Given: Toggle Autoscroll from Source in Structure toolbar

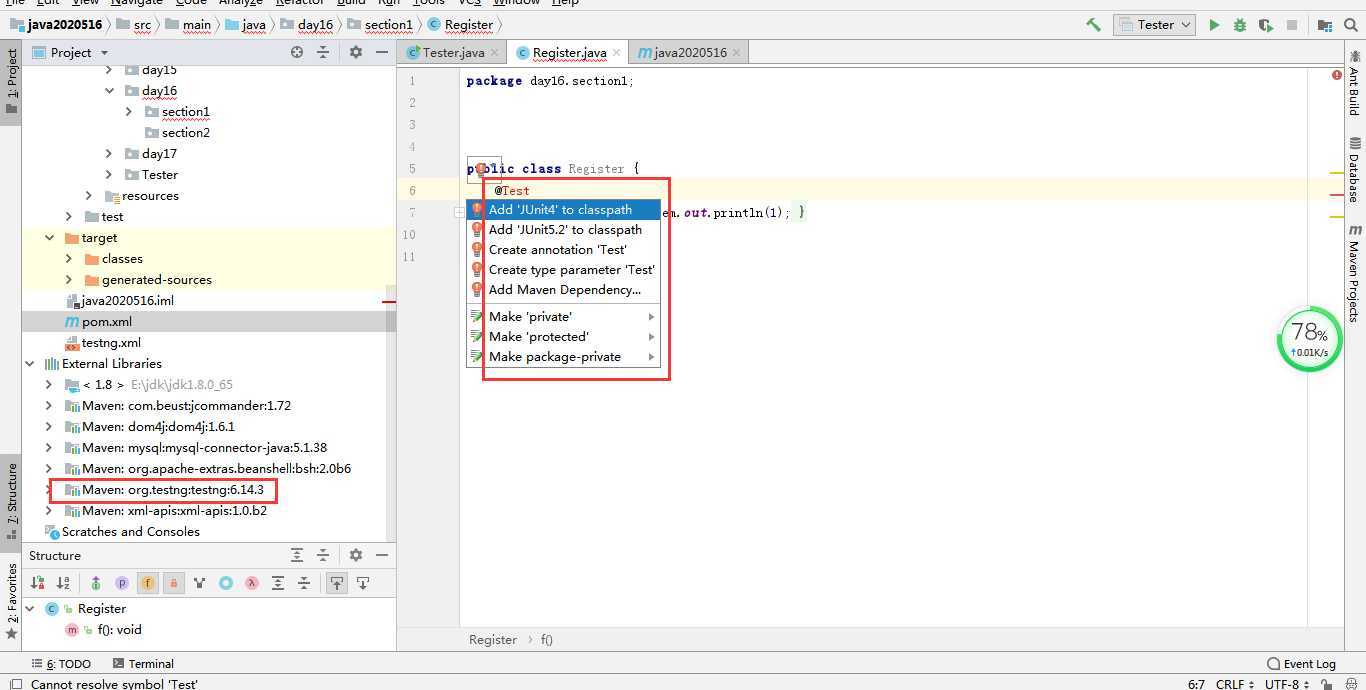Looking at the screenshot, I should [x=363, y=583].
